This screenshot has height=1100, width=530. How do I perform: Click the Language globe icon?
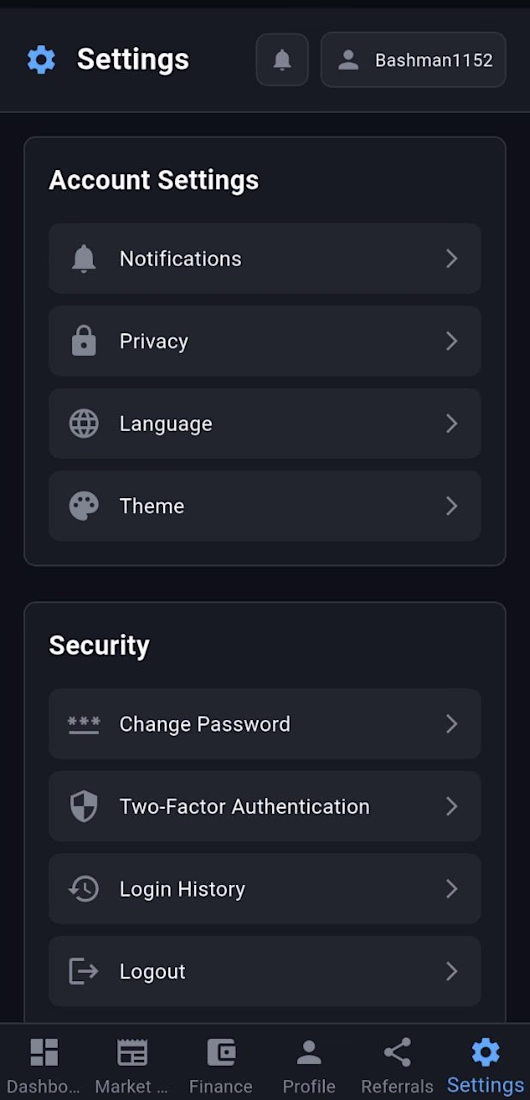click(84, 424)
